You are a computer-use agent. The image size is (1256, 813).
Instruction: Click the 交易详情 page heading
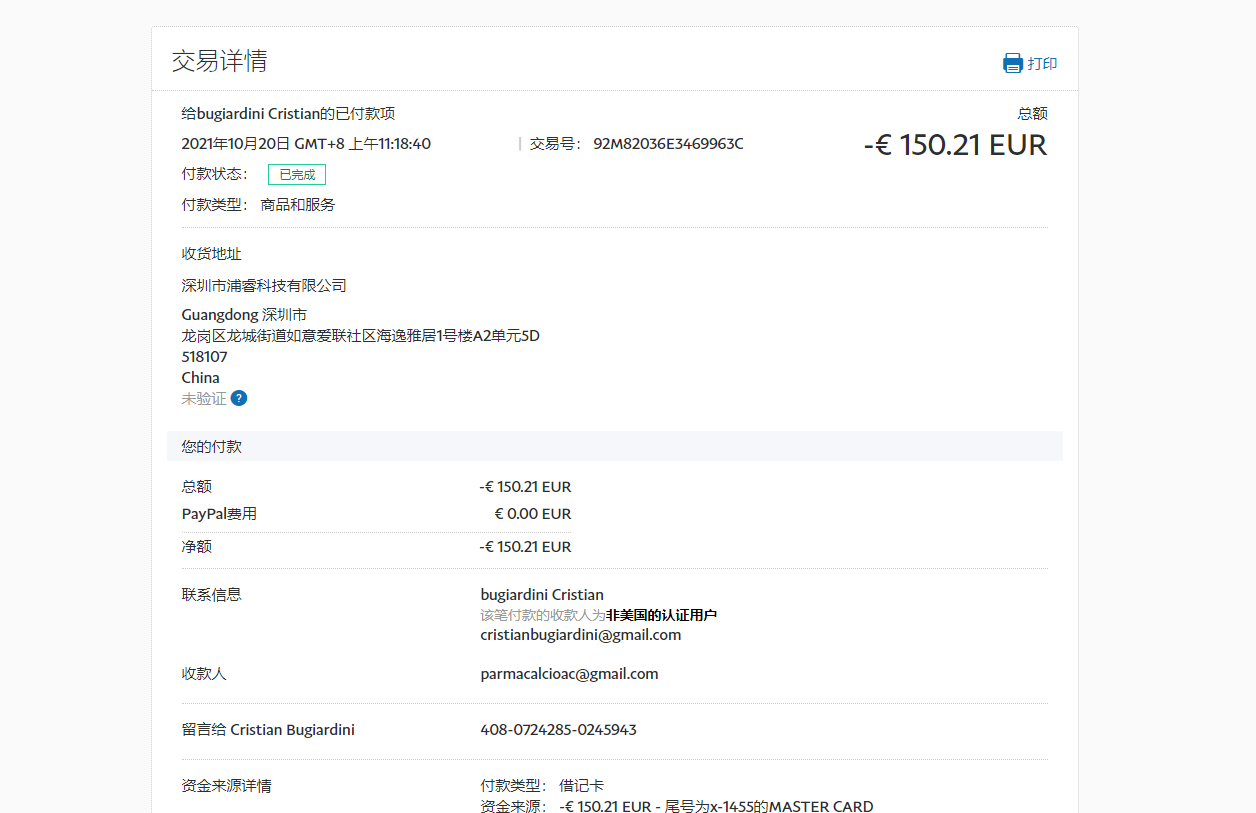pyautogui.click(x=219, y=61)
